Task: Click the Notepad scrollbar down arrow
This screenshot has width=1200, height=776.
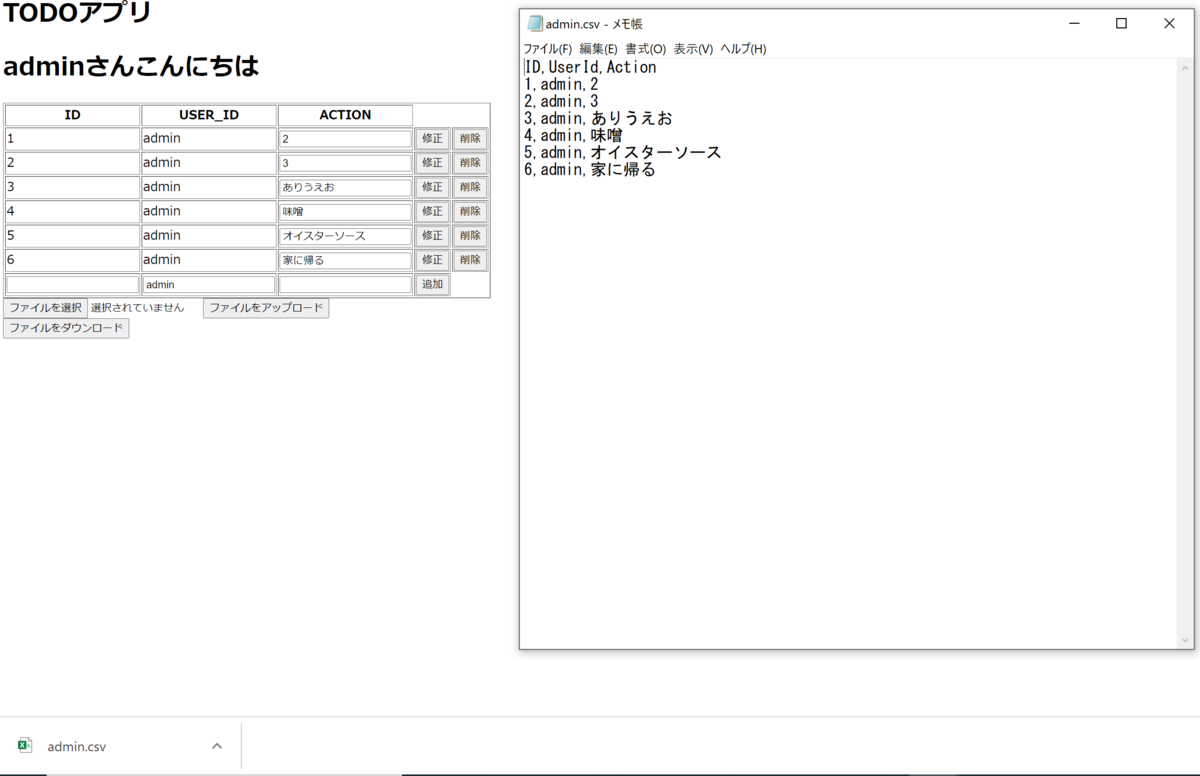Action: (x=1187, y=640)
